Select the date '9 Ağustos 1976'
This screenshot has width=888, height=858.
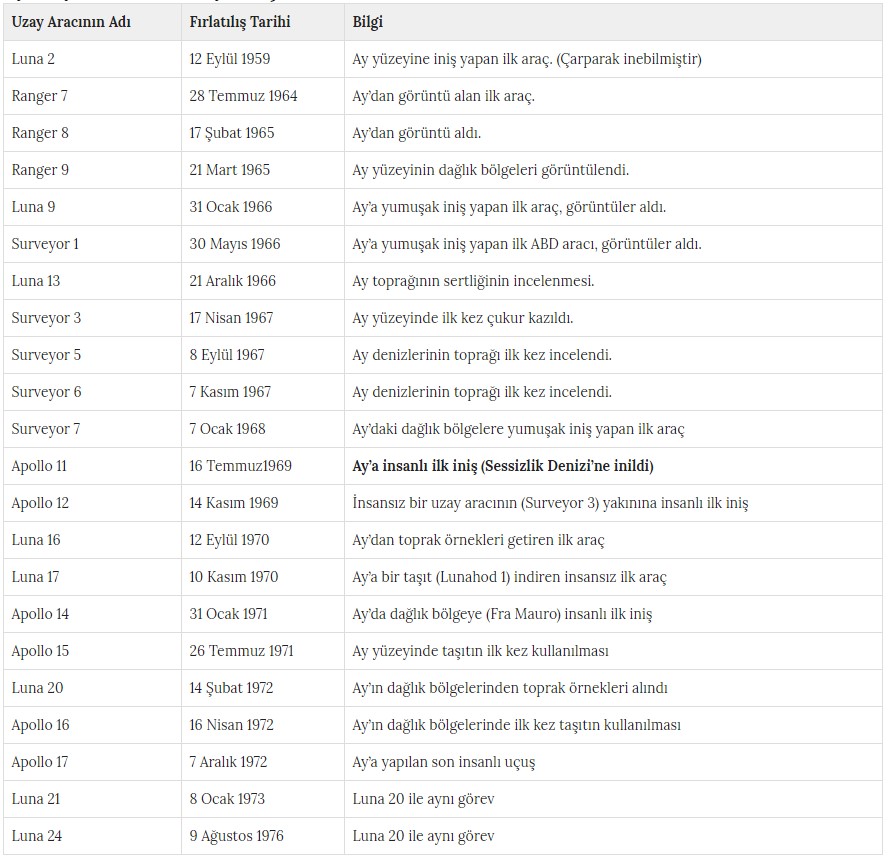tap(236, 836)
